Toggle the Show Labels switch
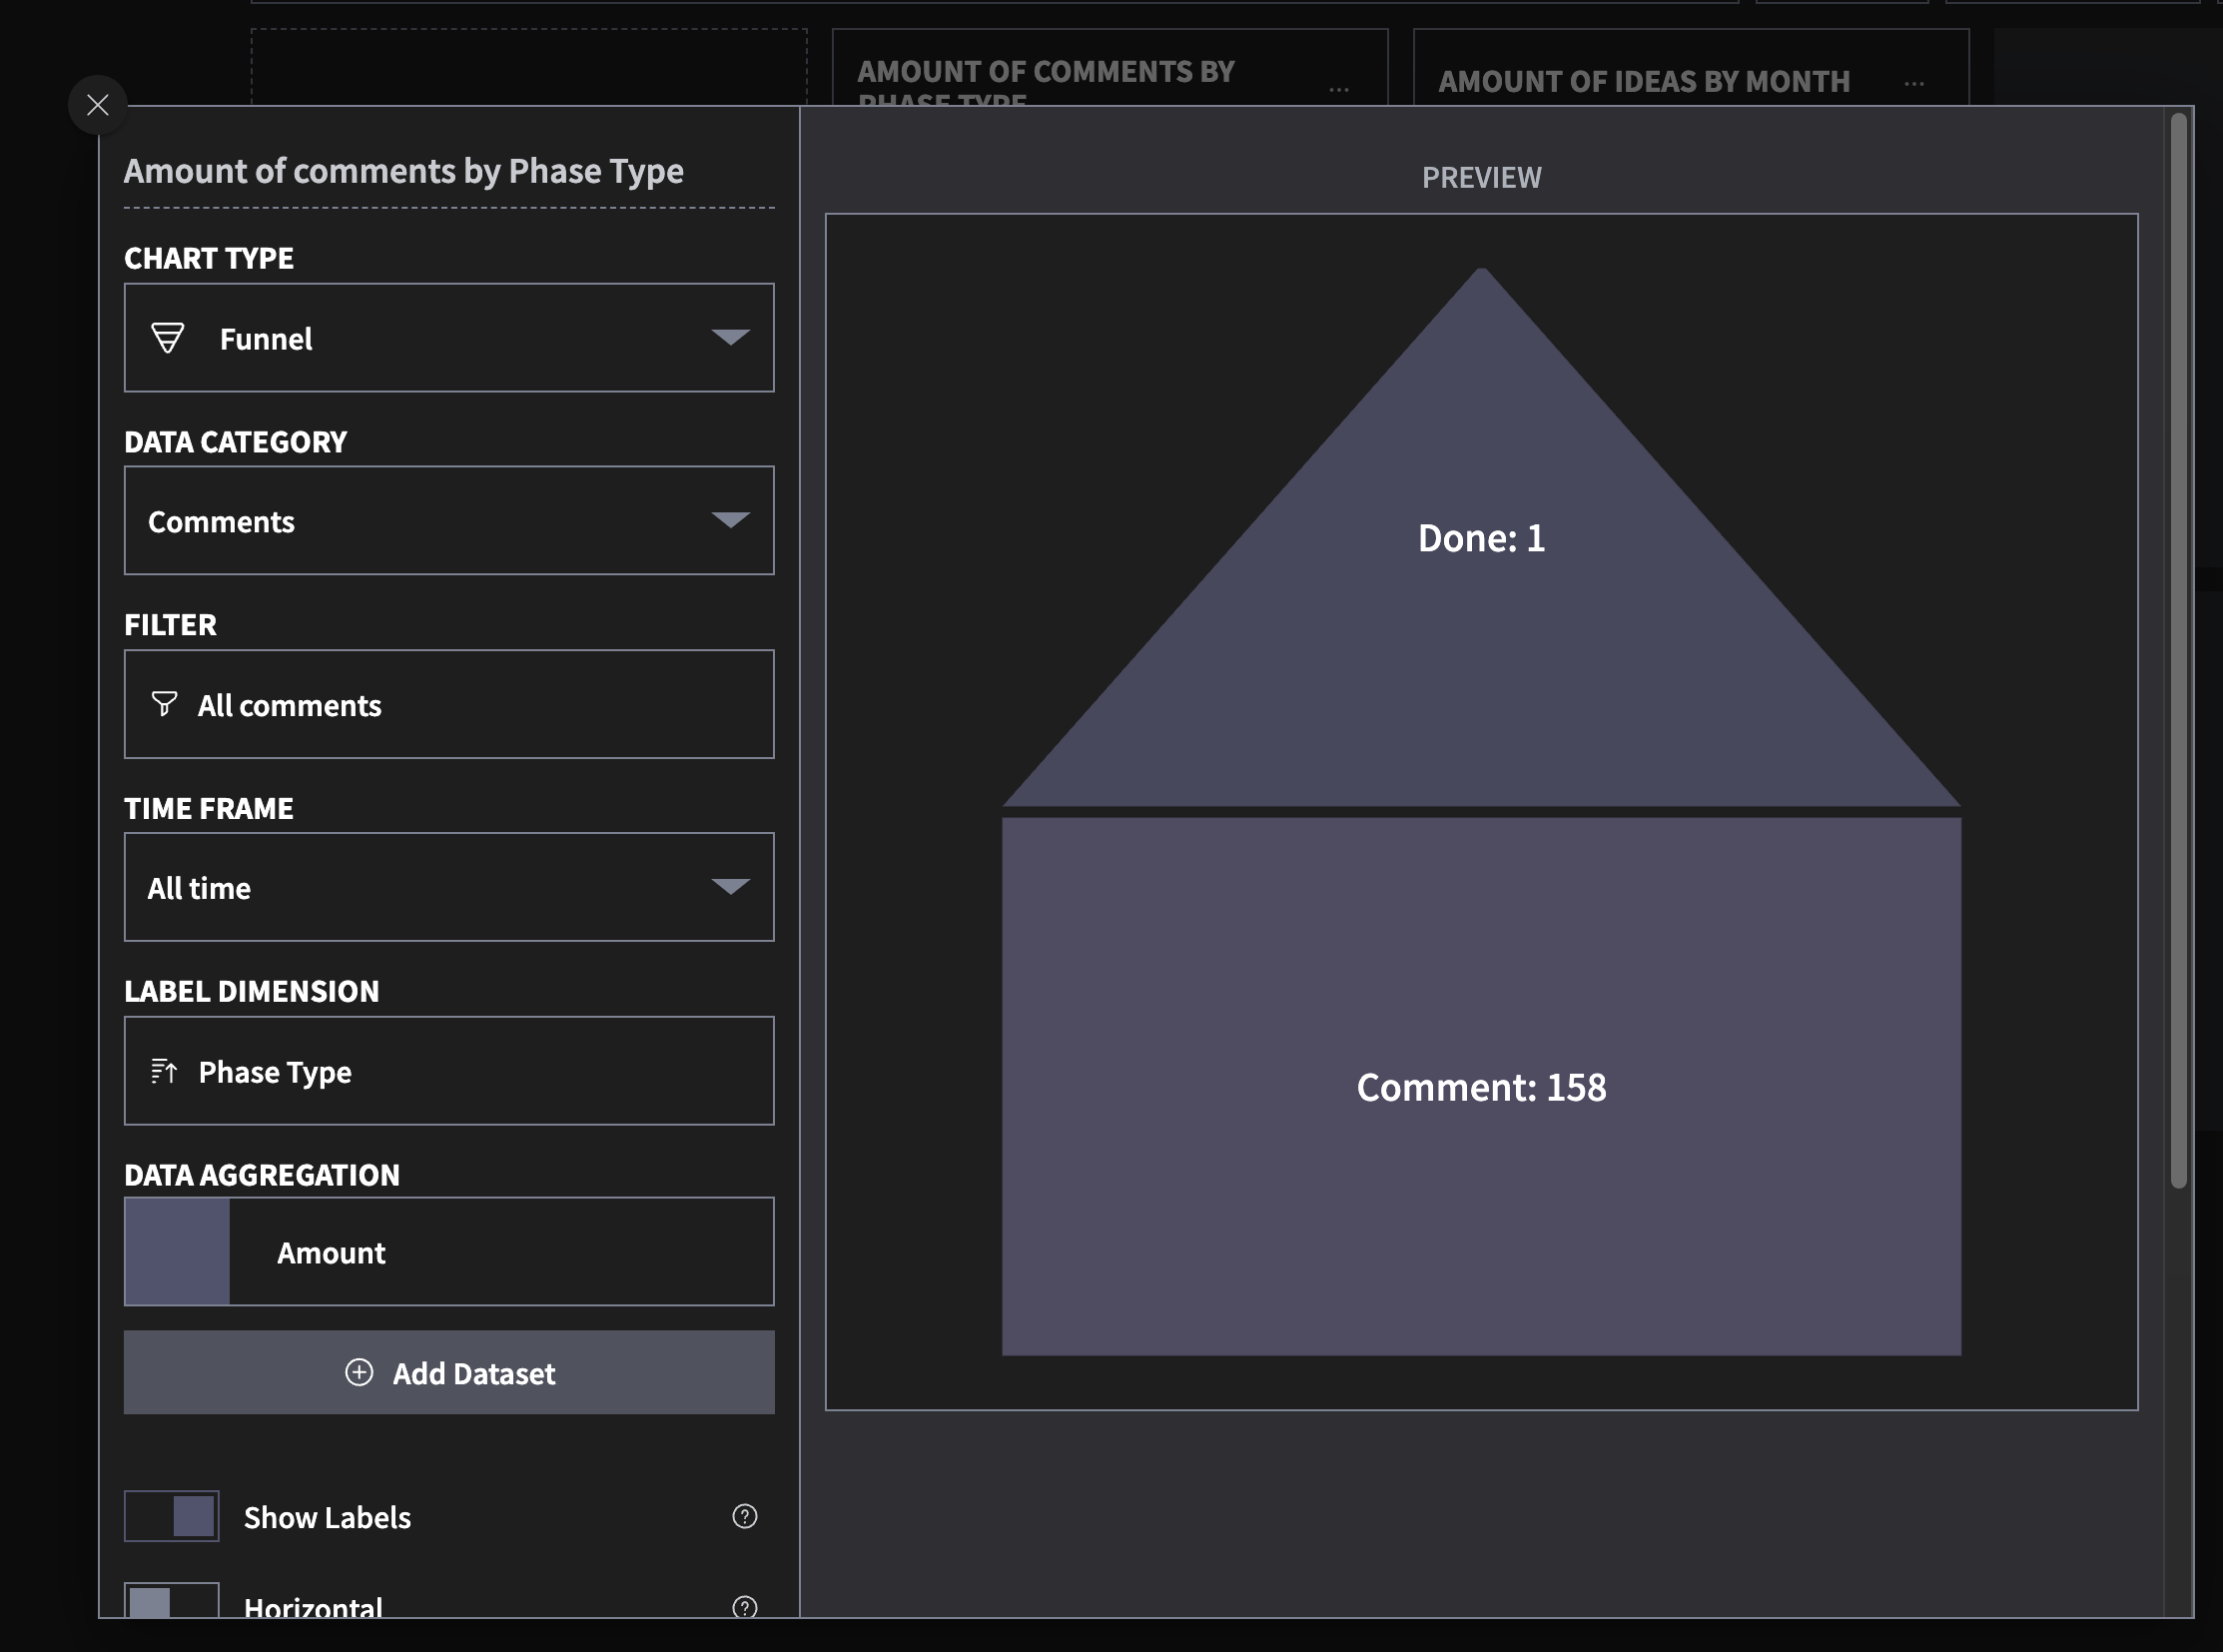The image size is (2223, 1652). point(172,1516)
